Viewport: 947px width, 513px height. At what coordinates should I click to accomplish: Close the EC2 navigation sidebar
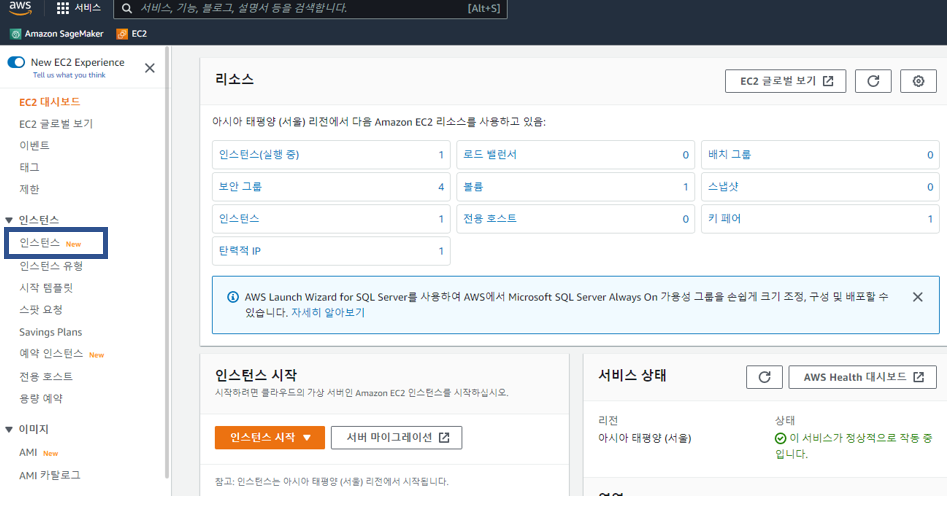(x=150, y=68)
